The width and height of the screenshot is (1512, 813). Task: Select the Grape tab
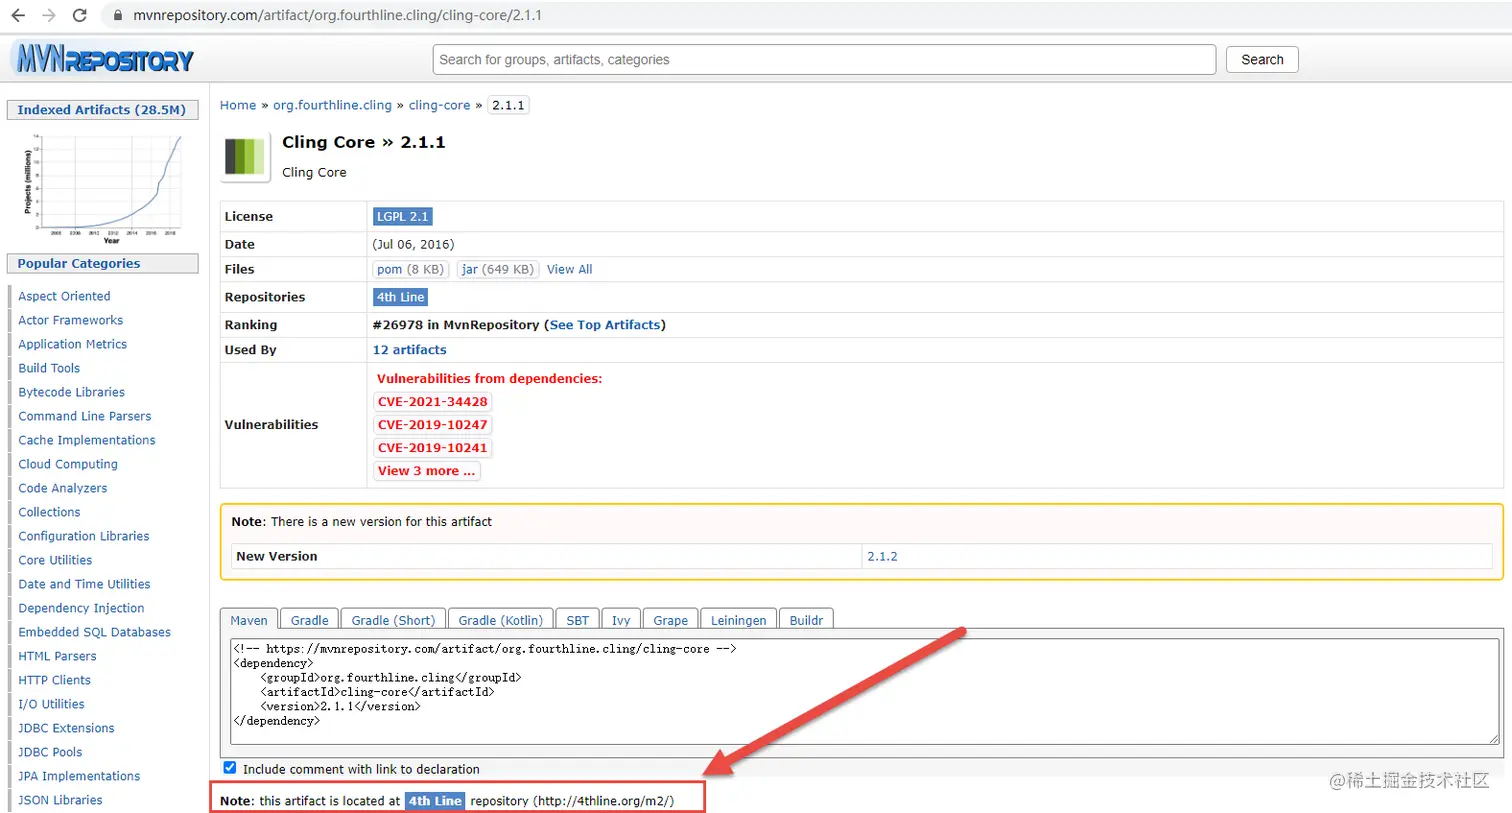(x=670, y=620)
